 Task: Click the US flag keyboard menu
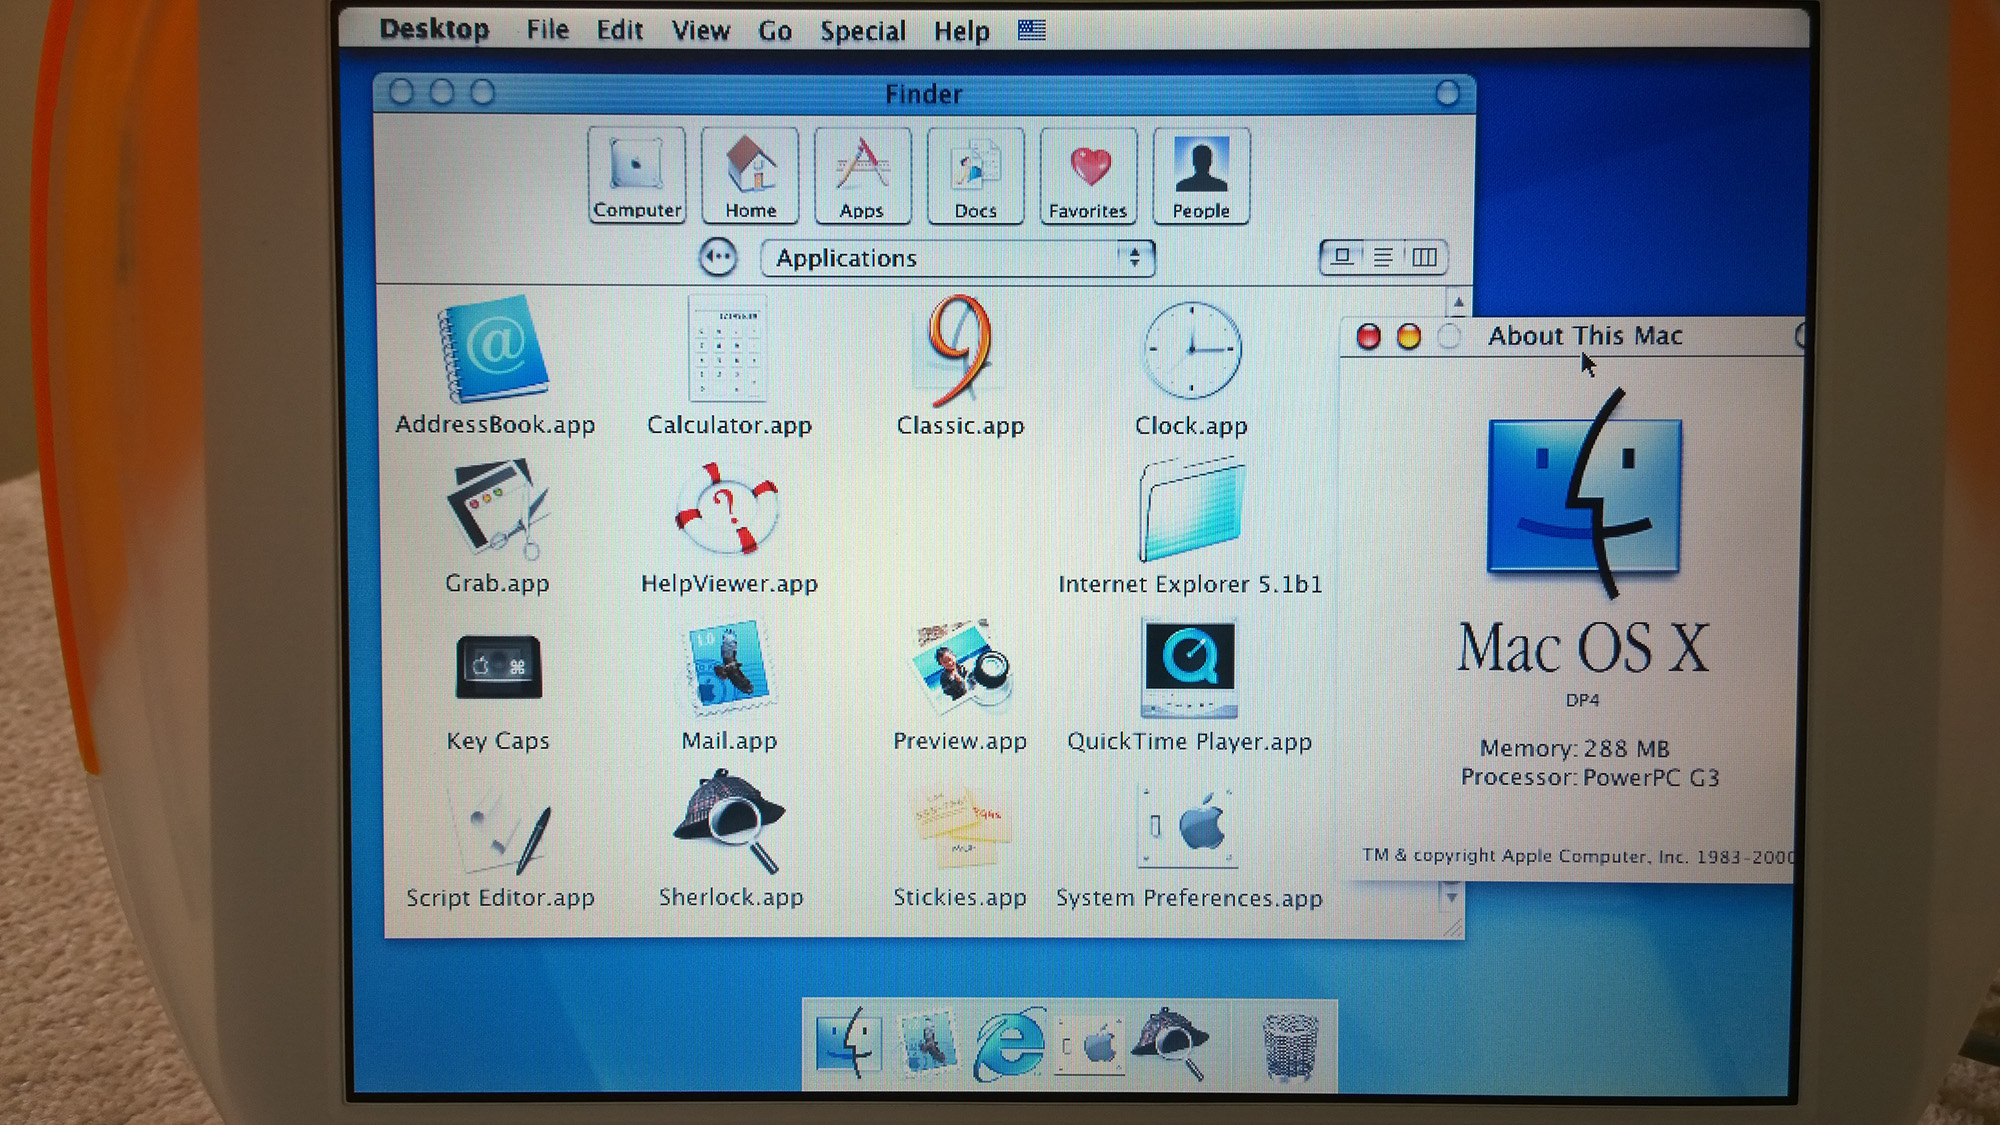point(1032,30)
